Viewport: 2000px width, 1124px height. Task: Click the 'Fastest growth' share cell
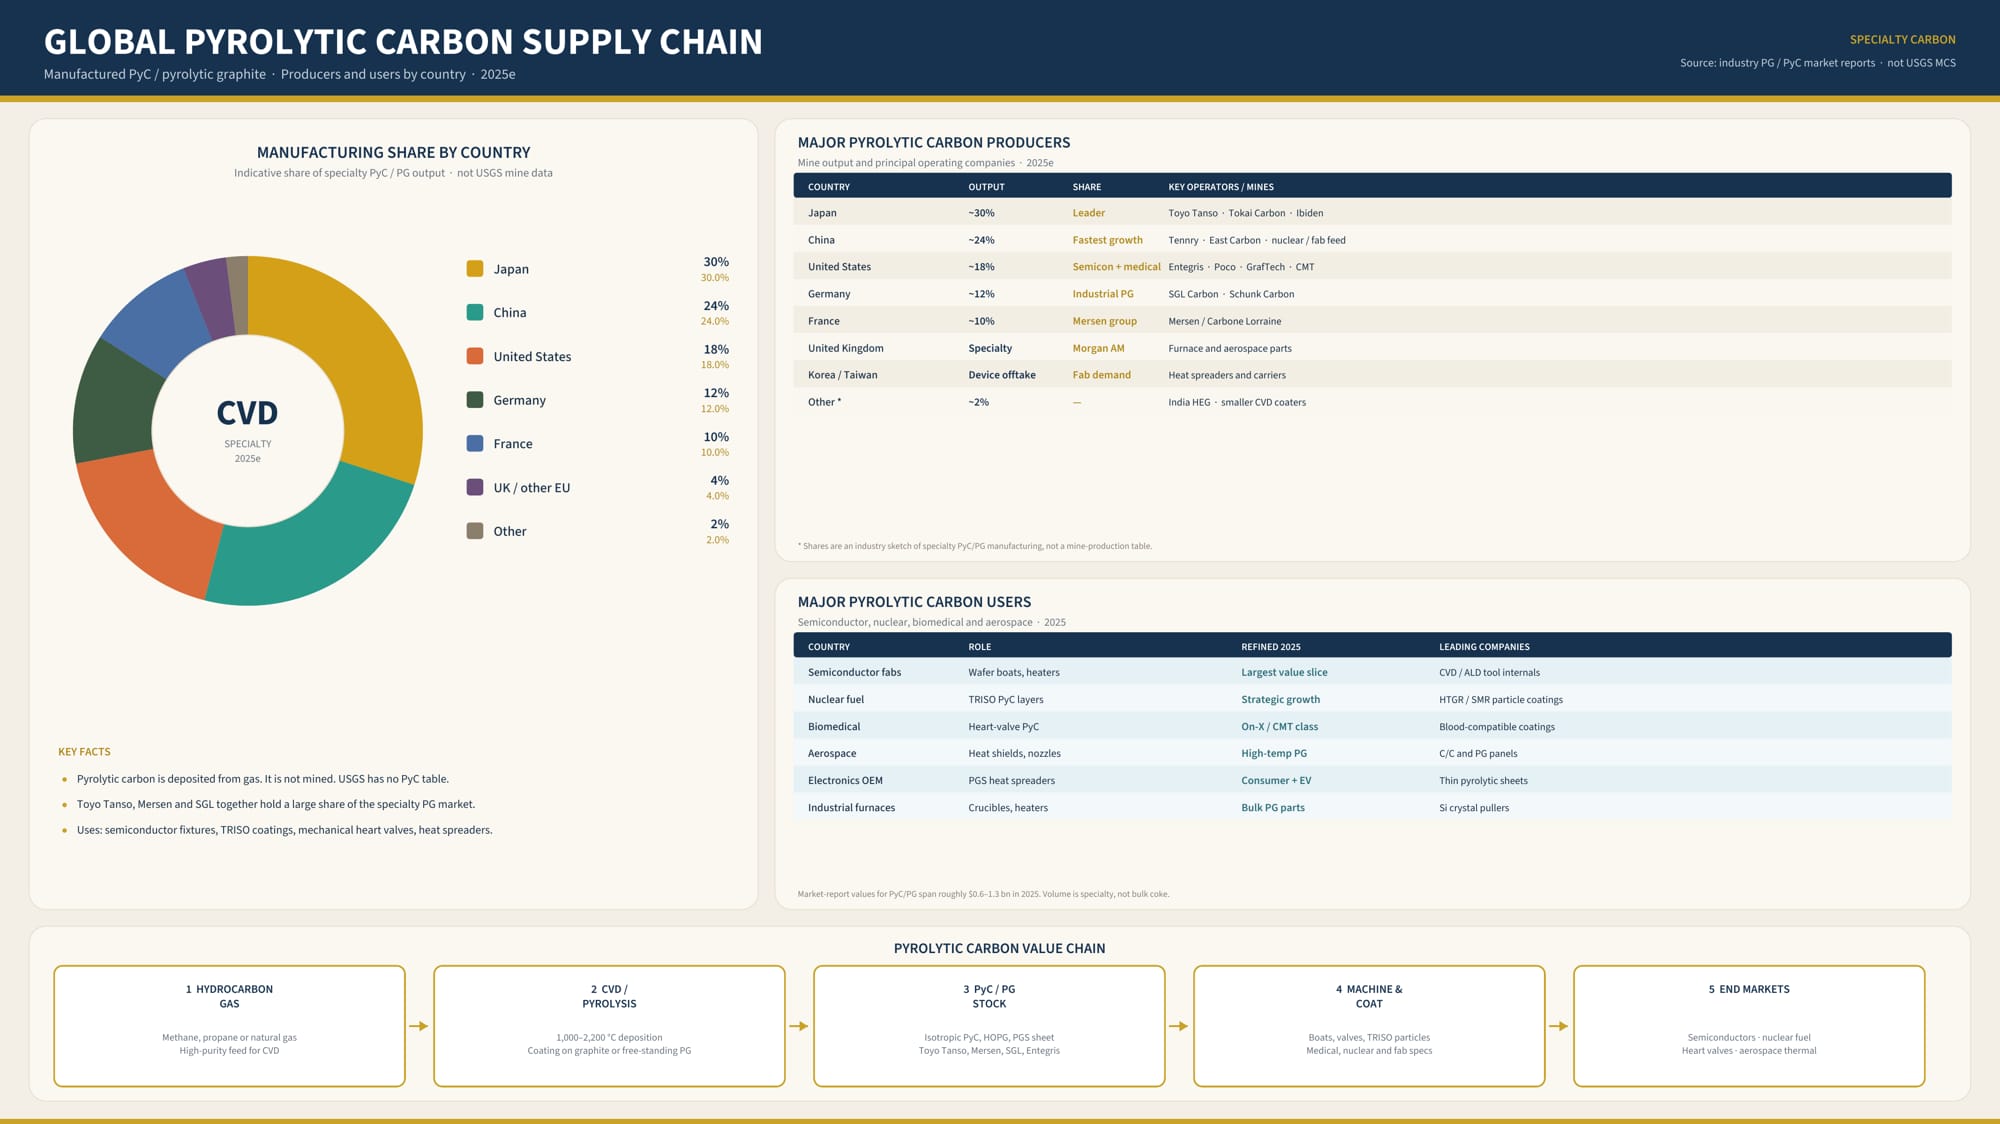1107,240
